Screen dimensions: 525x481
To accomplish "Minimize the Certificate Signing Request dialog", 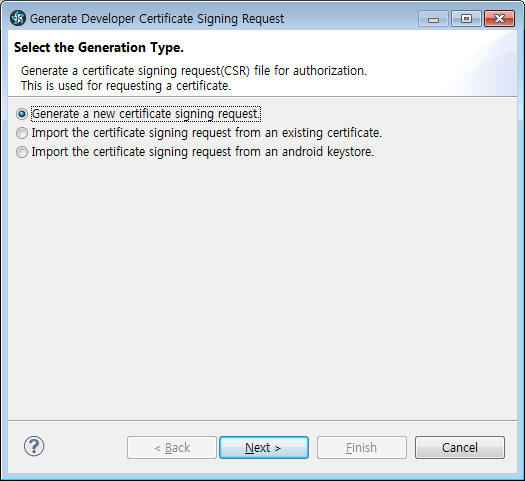I will [x=433, y=19].
